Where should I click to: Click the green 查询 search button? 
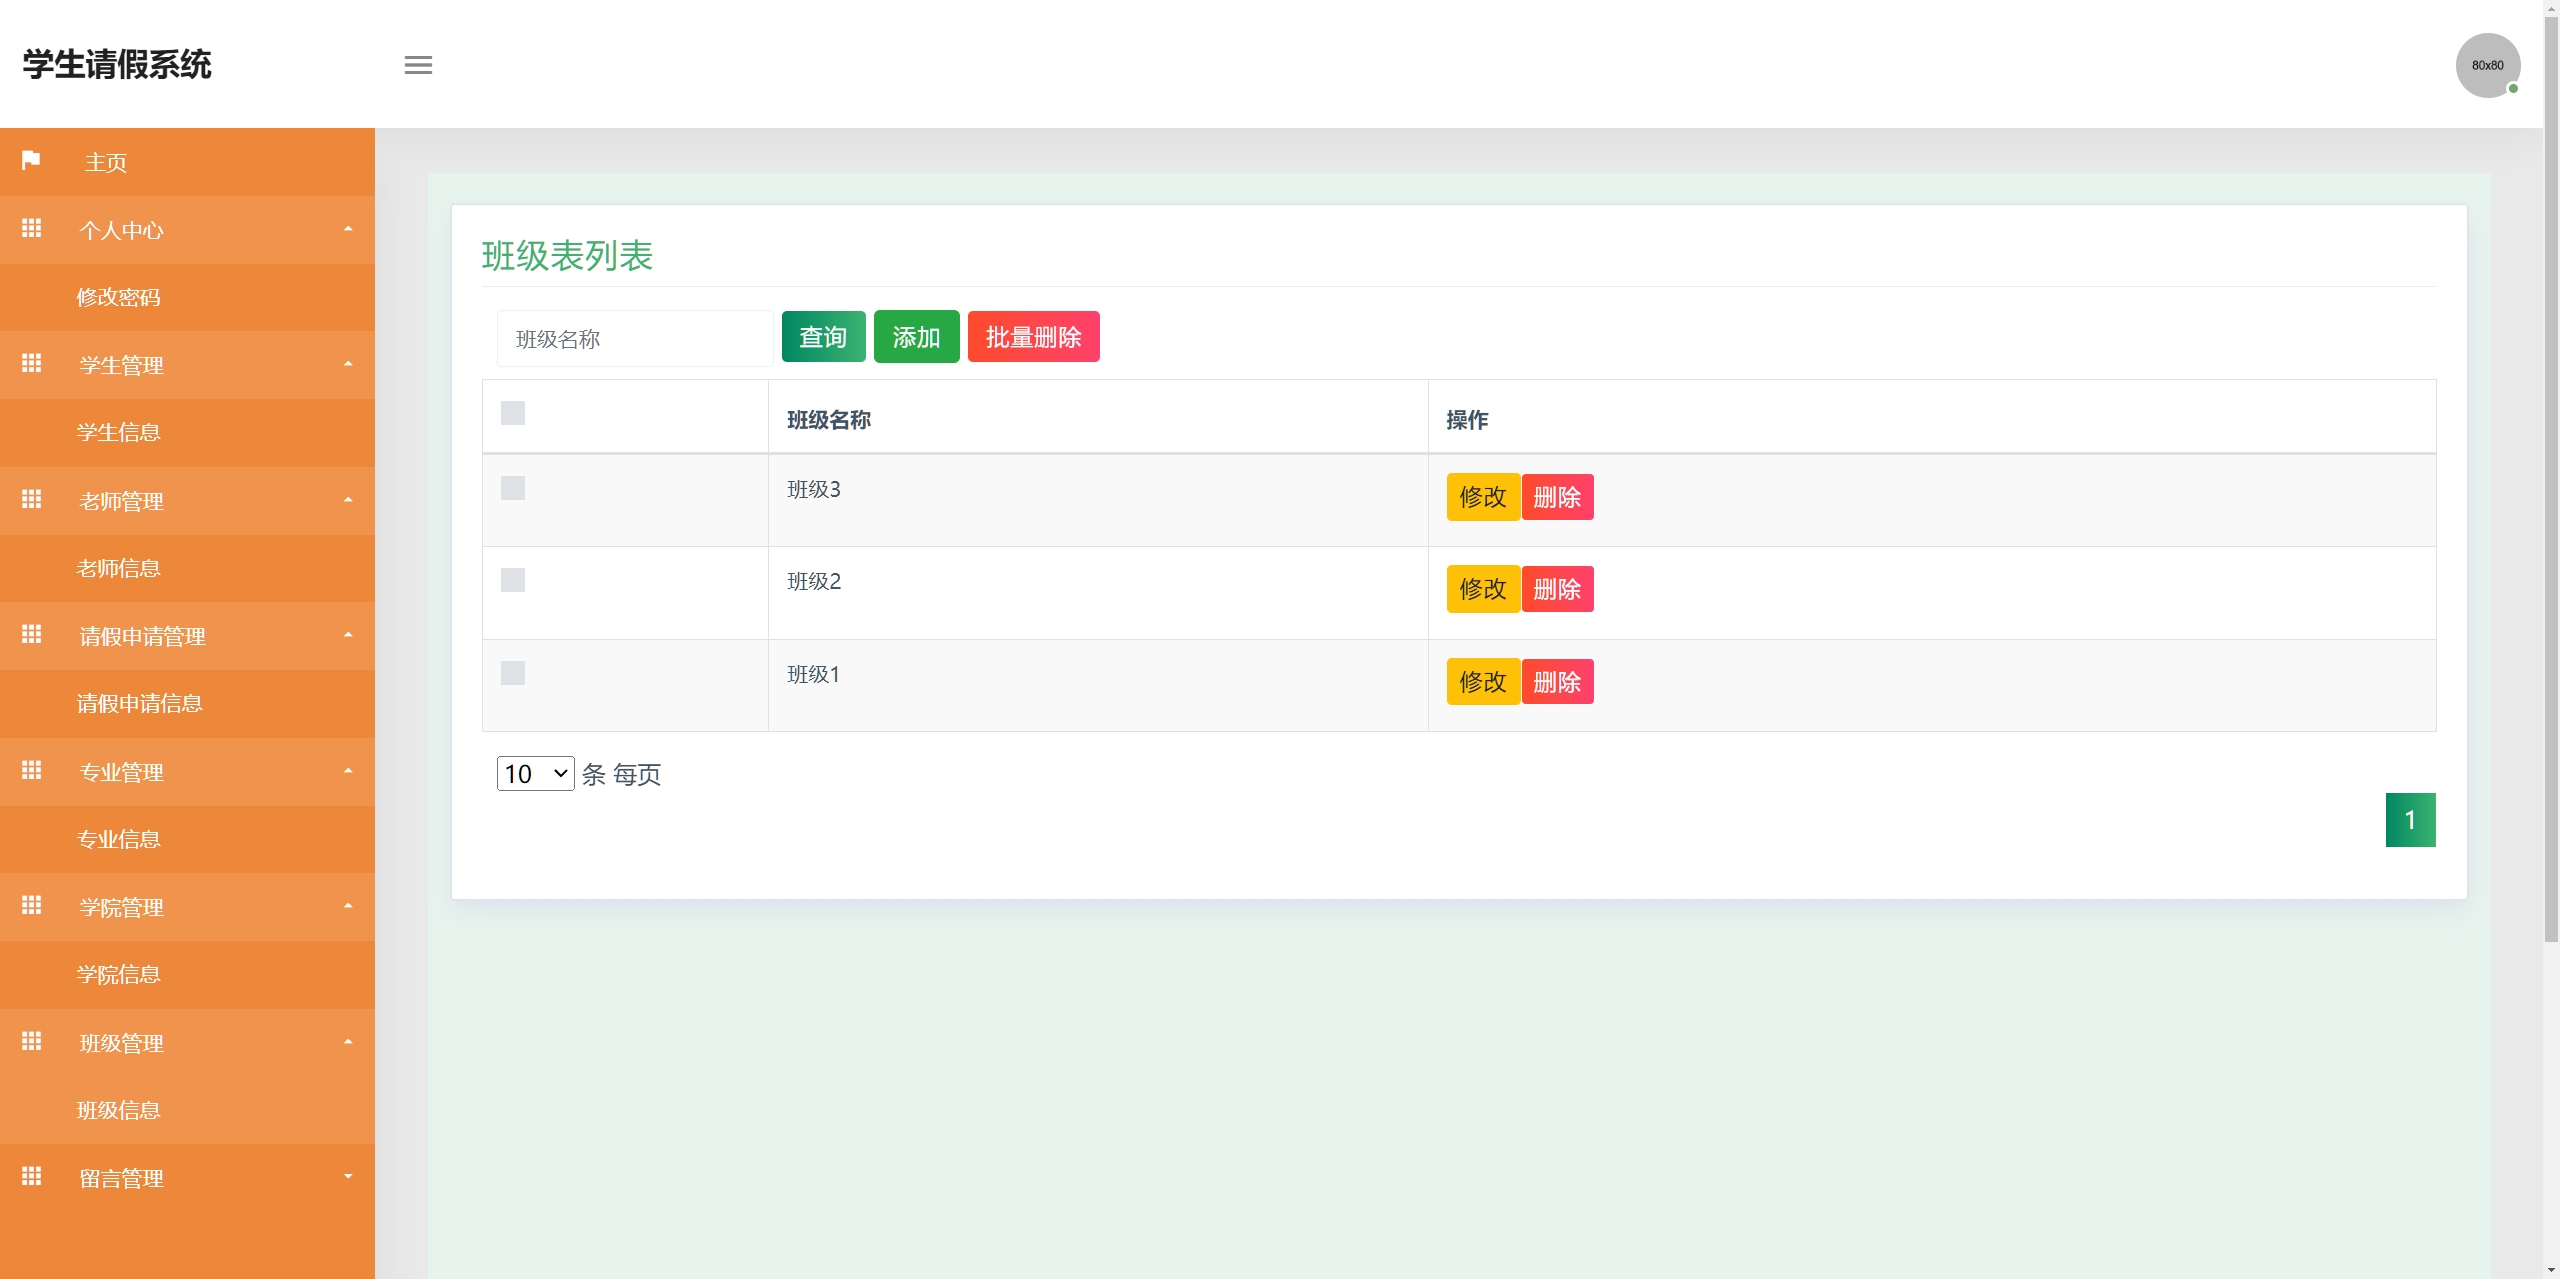pos(823,337)
